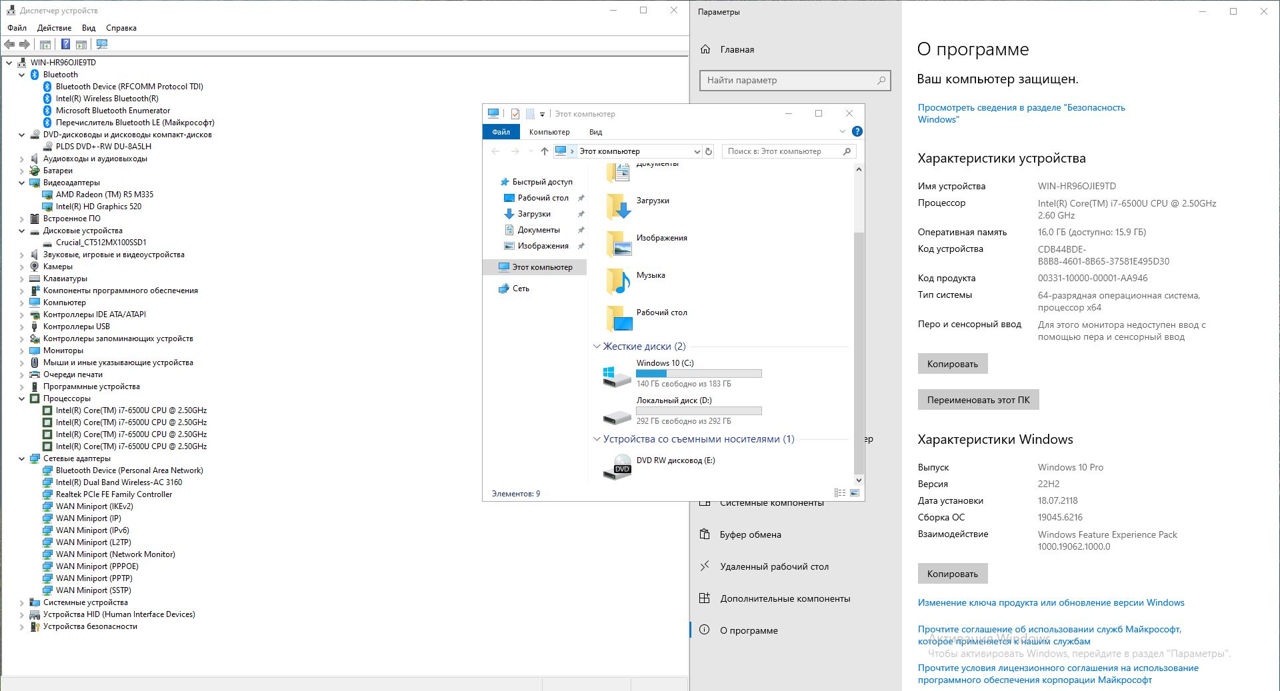Select the AMD Radeon R5 M335 adapter
Image resolution: width=1280 pixels, height=691 pixels.
pos(104,194)
